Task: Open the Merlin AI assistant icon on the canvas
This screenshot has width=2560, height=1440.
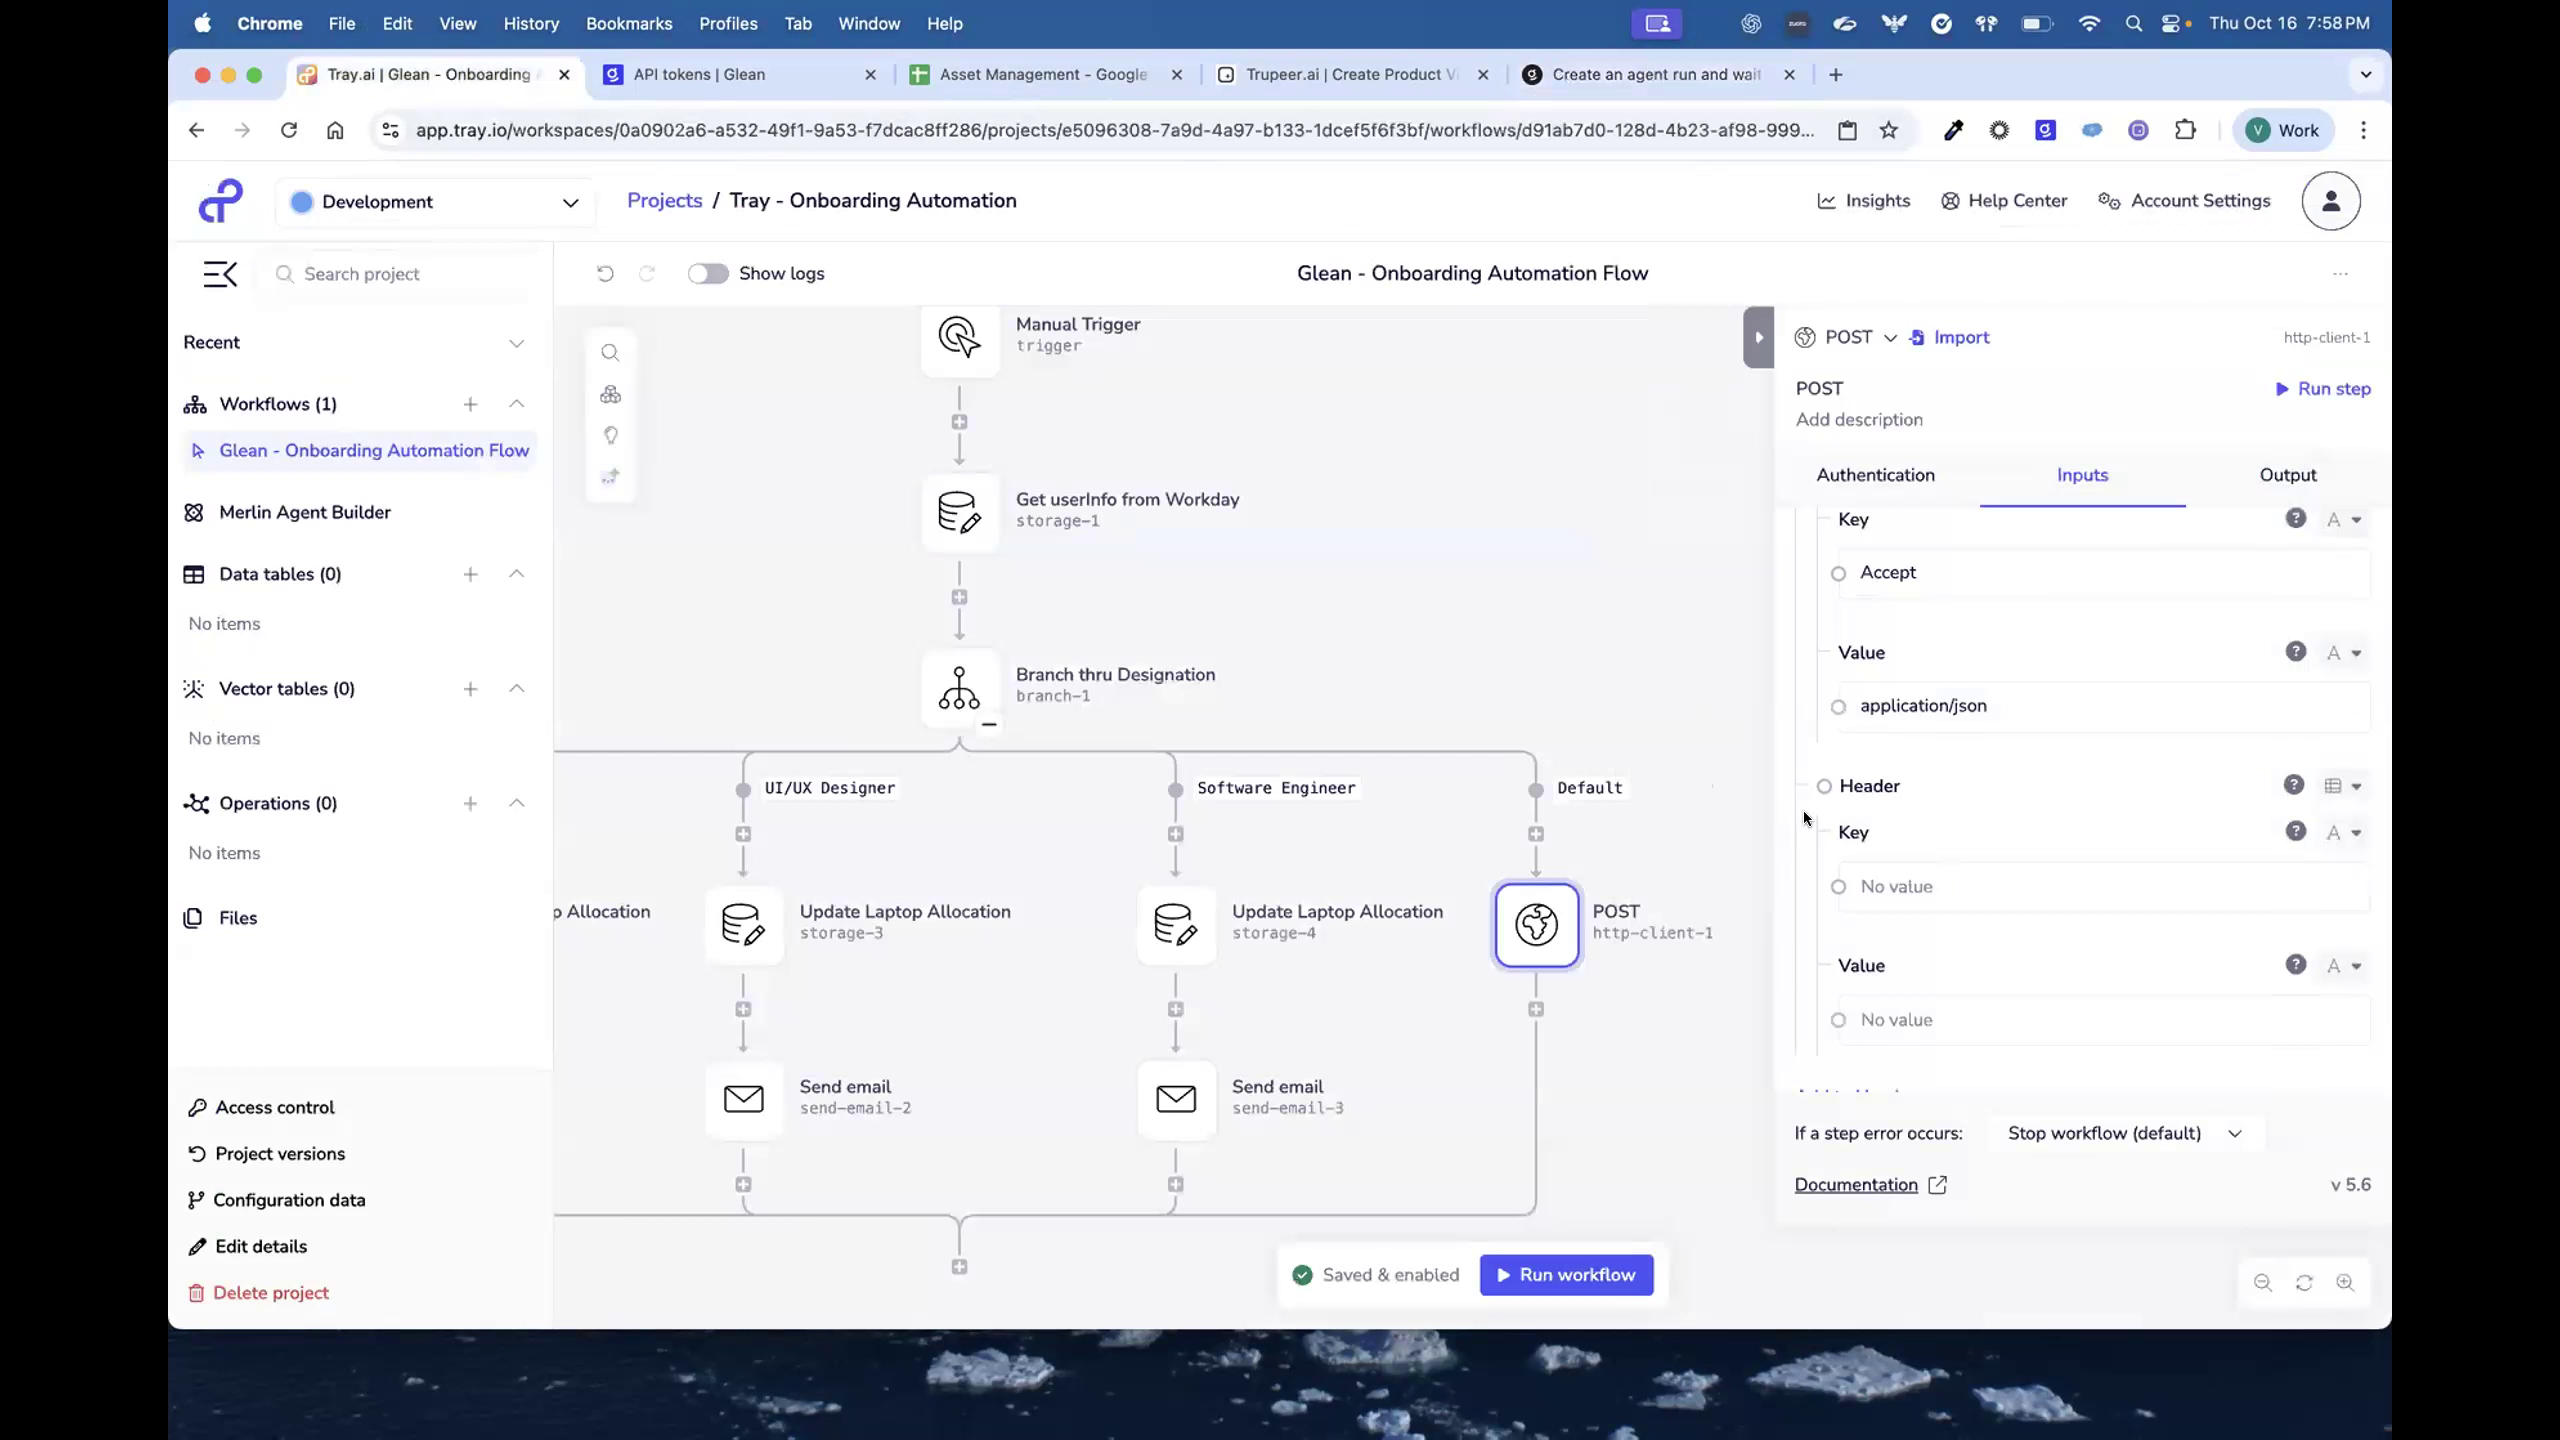Action: pyautogui.click(x=611, y=477)
